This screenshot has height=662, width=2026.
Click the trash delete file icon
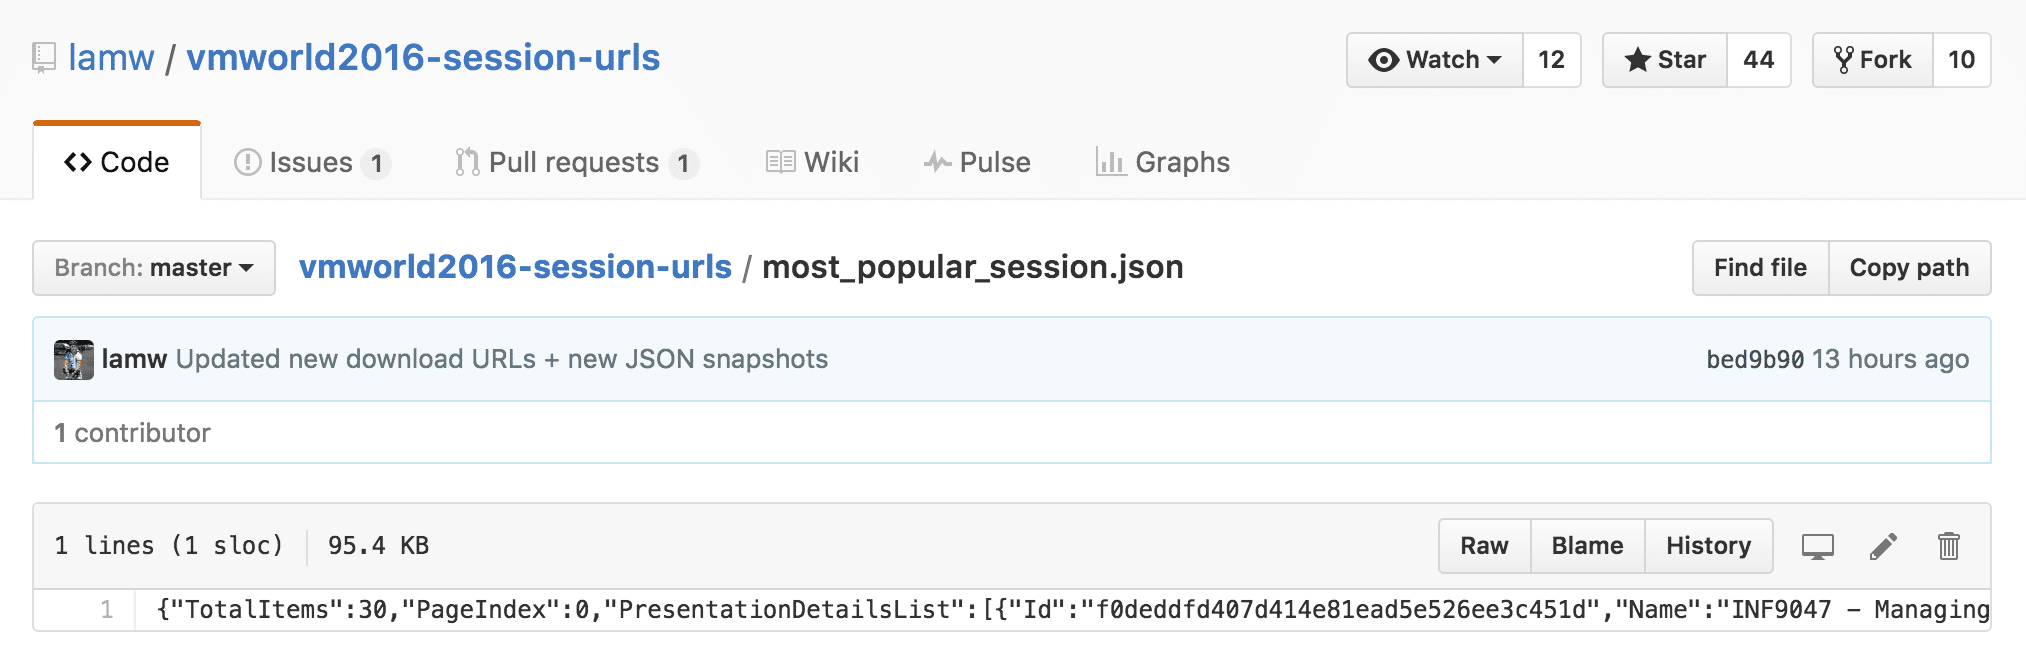tap(1948, 546)
